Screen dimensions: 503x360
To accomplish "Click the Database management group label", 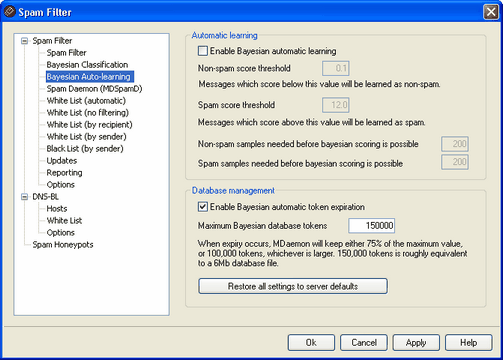I will click(x=233, y=191).
